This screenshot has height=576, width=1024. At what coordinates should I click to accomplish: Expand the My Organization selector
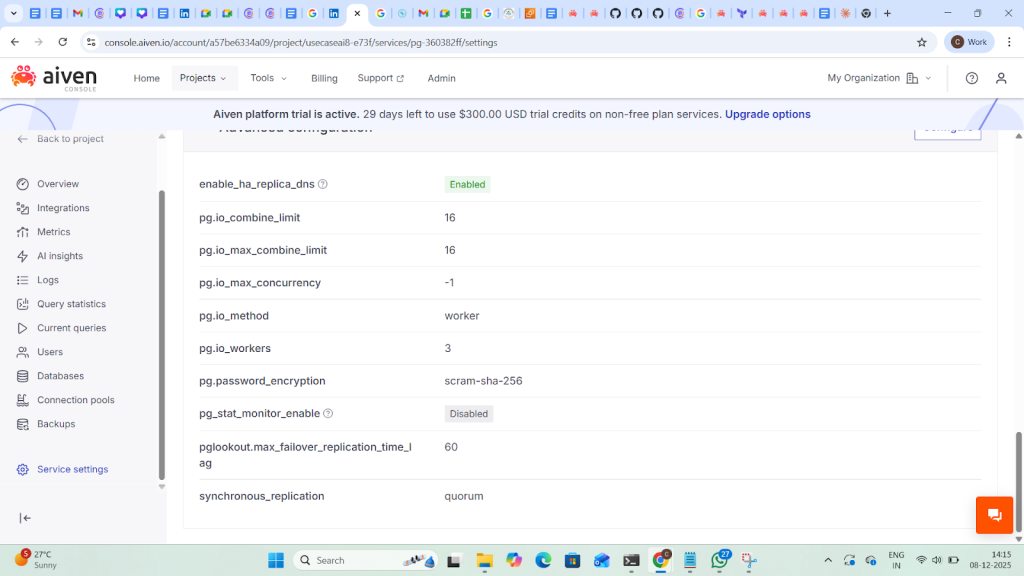879,78
